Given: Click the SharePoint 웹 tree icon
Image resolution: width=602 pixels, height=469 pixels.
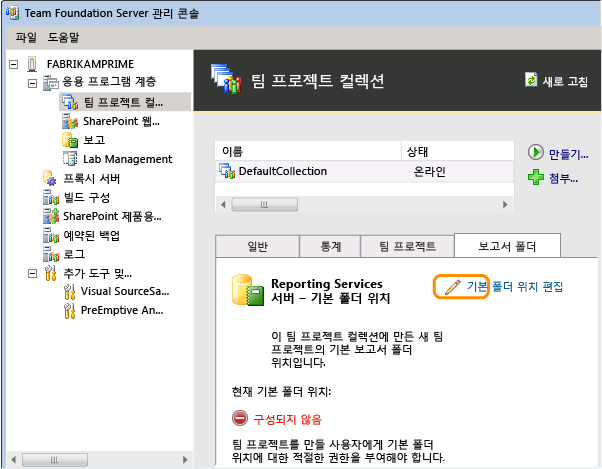Looking at the screenshot, I should (70, 121).
